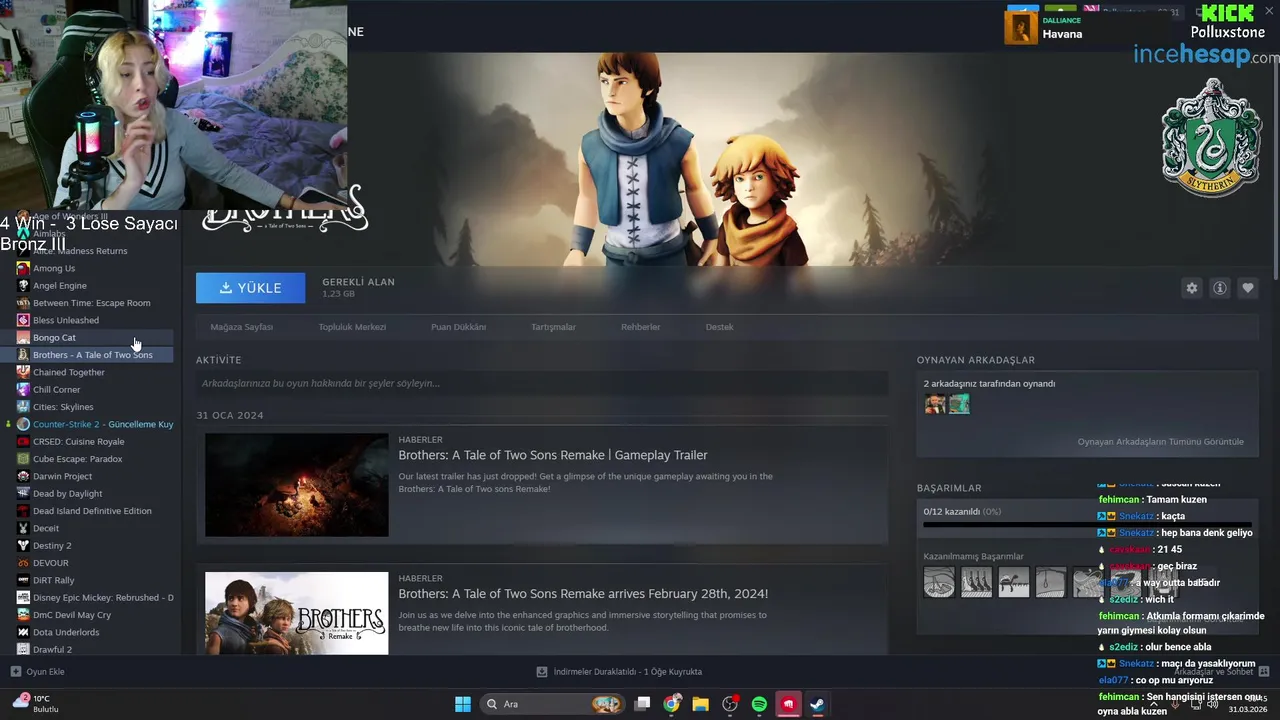The width and height of the screenshot is (1280, 720).
Task: Open the Brothers Remake news thumbnail
Action: click(297, 613)
